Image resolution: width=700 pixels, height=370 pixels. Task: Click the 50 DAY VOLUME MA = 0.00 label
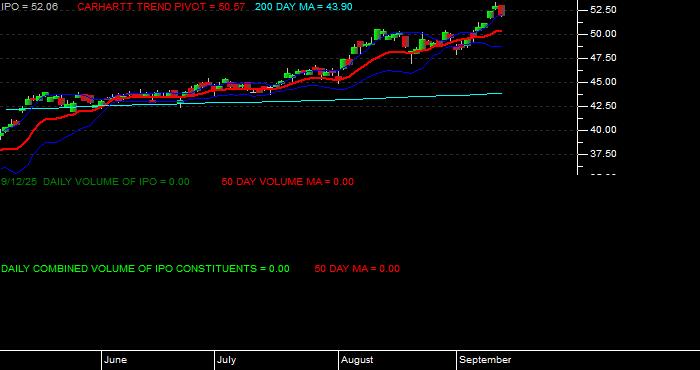coord(288,182)
